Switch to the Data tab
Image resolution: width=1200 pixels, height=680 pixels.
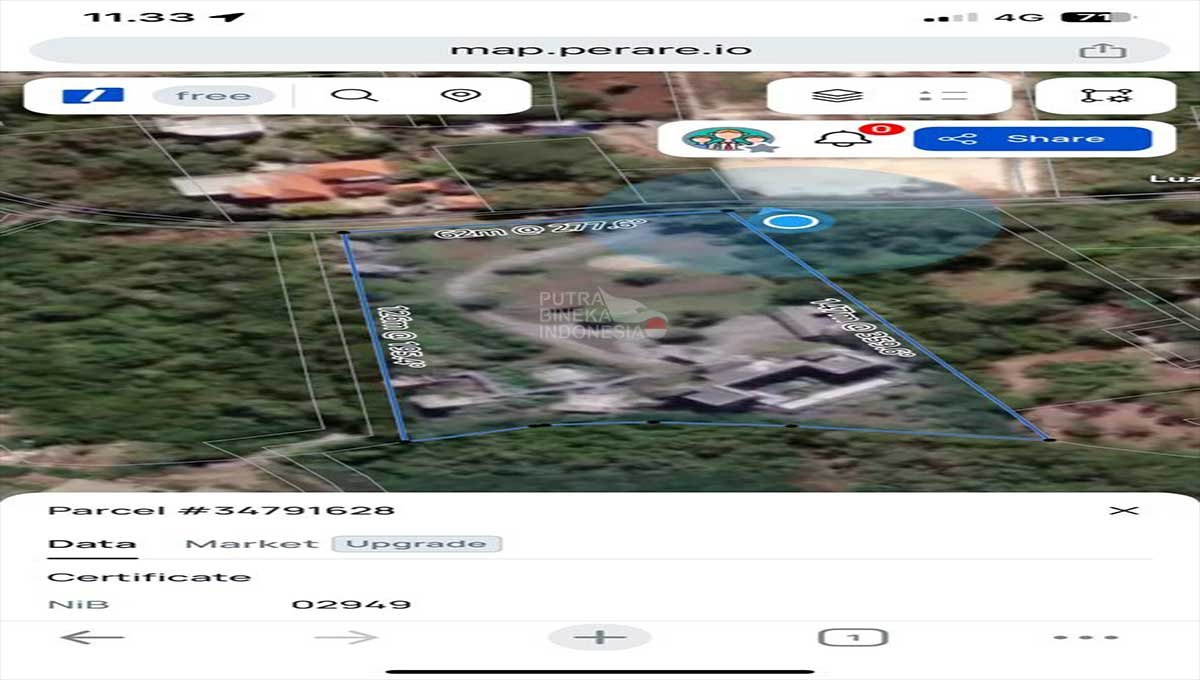point(92,544)
